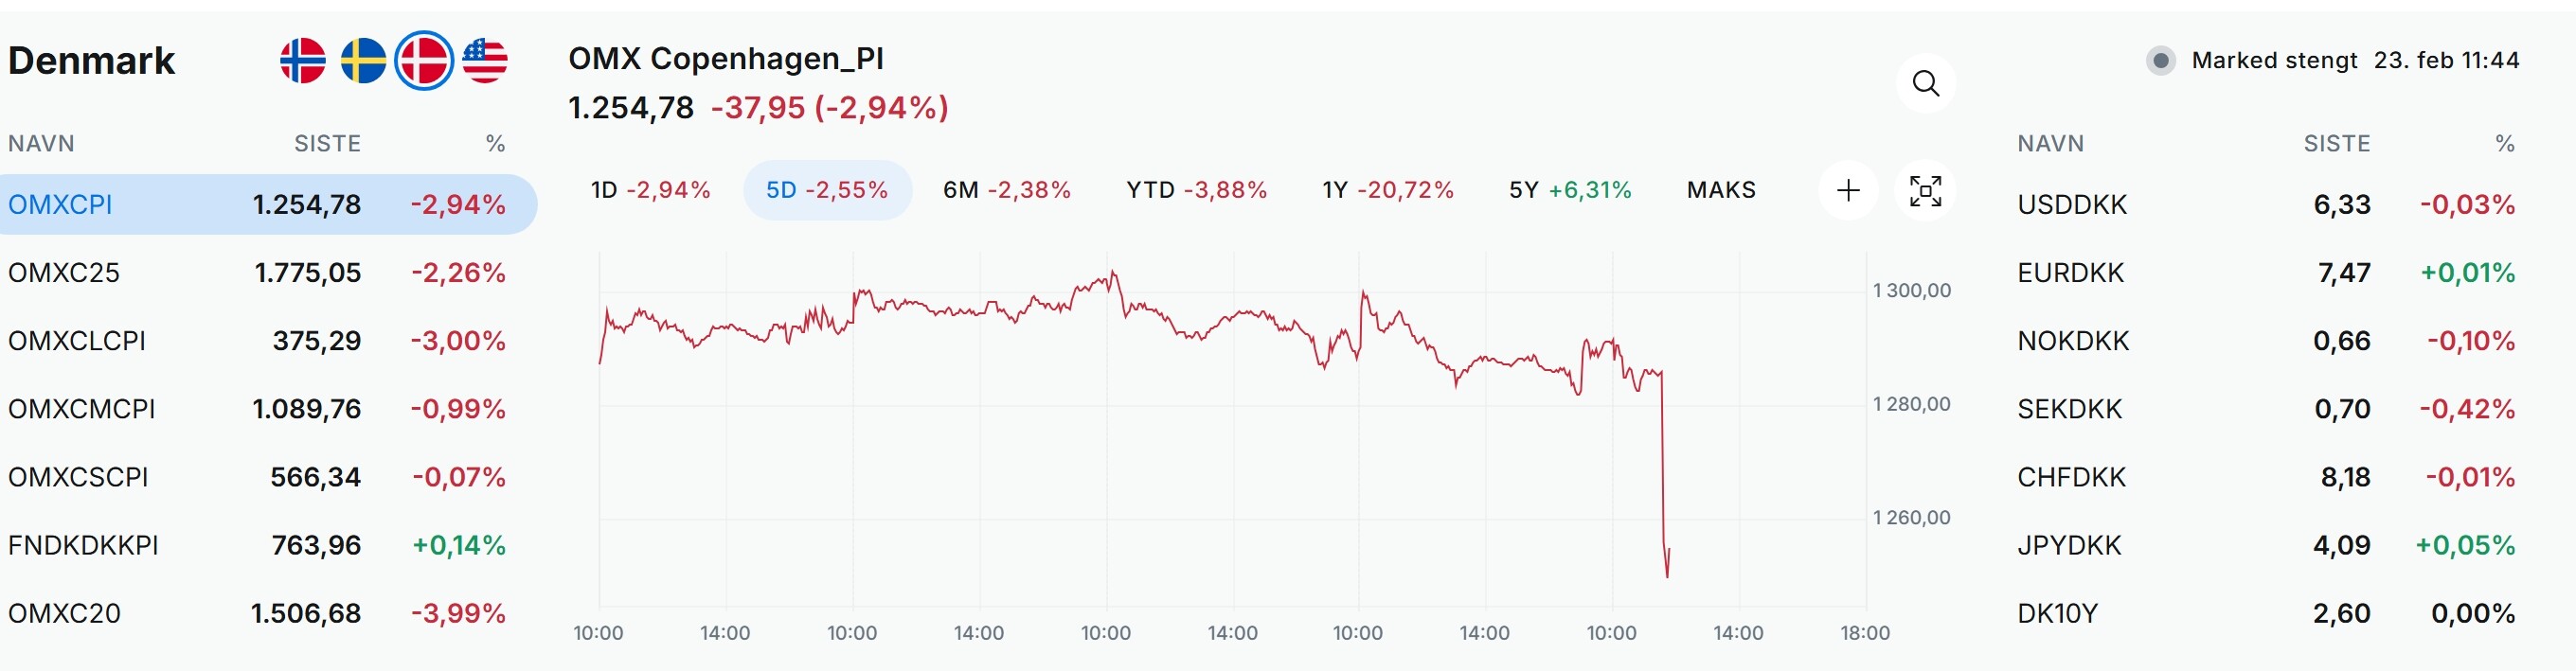Switch to the 1Y period
2576x671 pixels.
point(1387,190)
